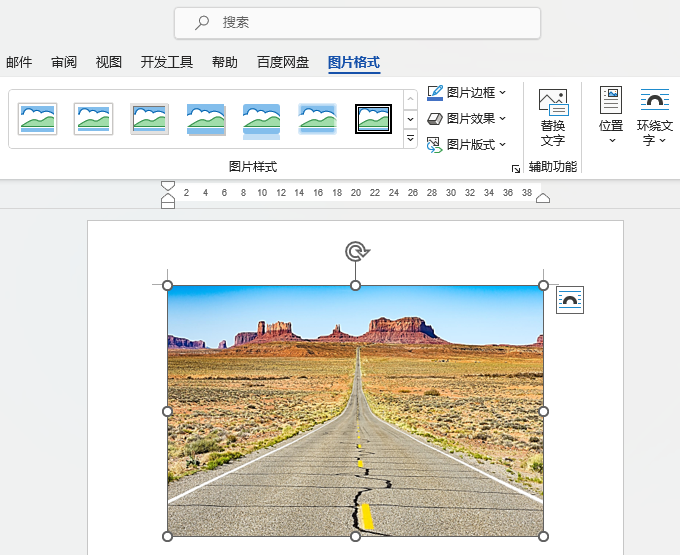Viewport: 680px width, 555px height.
Task: Click the 替换文字 alt text button
Action: (x=553, y=118)
